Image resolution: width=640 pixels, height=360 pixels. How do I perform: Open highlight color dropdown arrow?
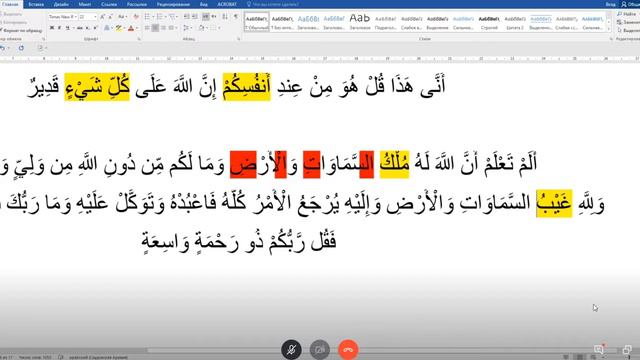coord(124,28)
